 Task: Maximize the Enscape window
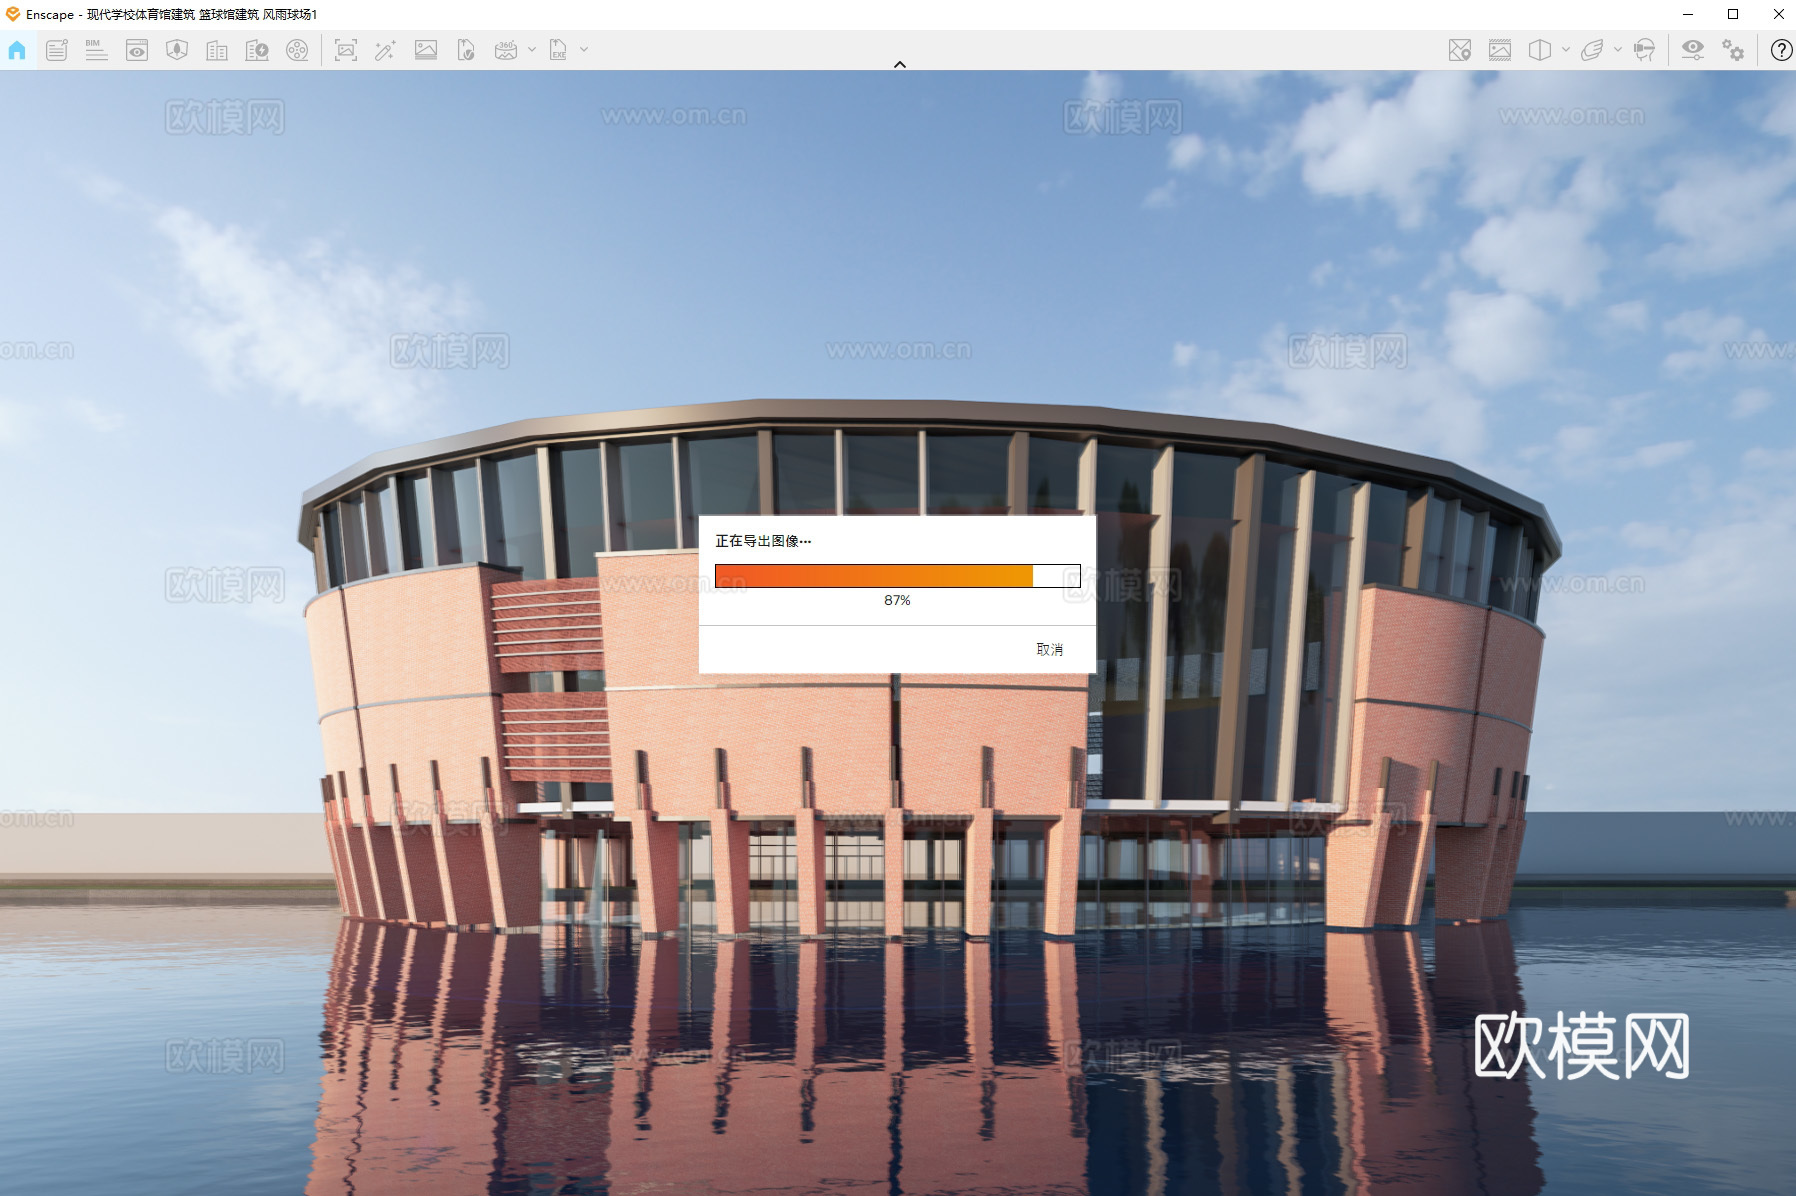coord(1733,14)
